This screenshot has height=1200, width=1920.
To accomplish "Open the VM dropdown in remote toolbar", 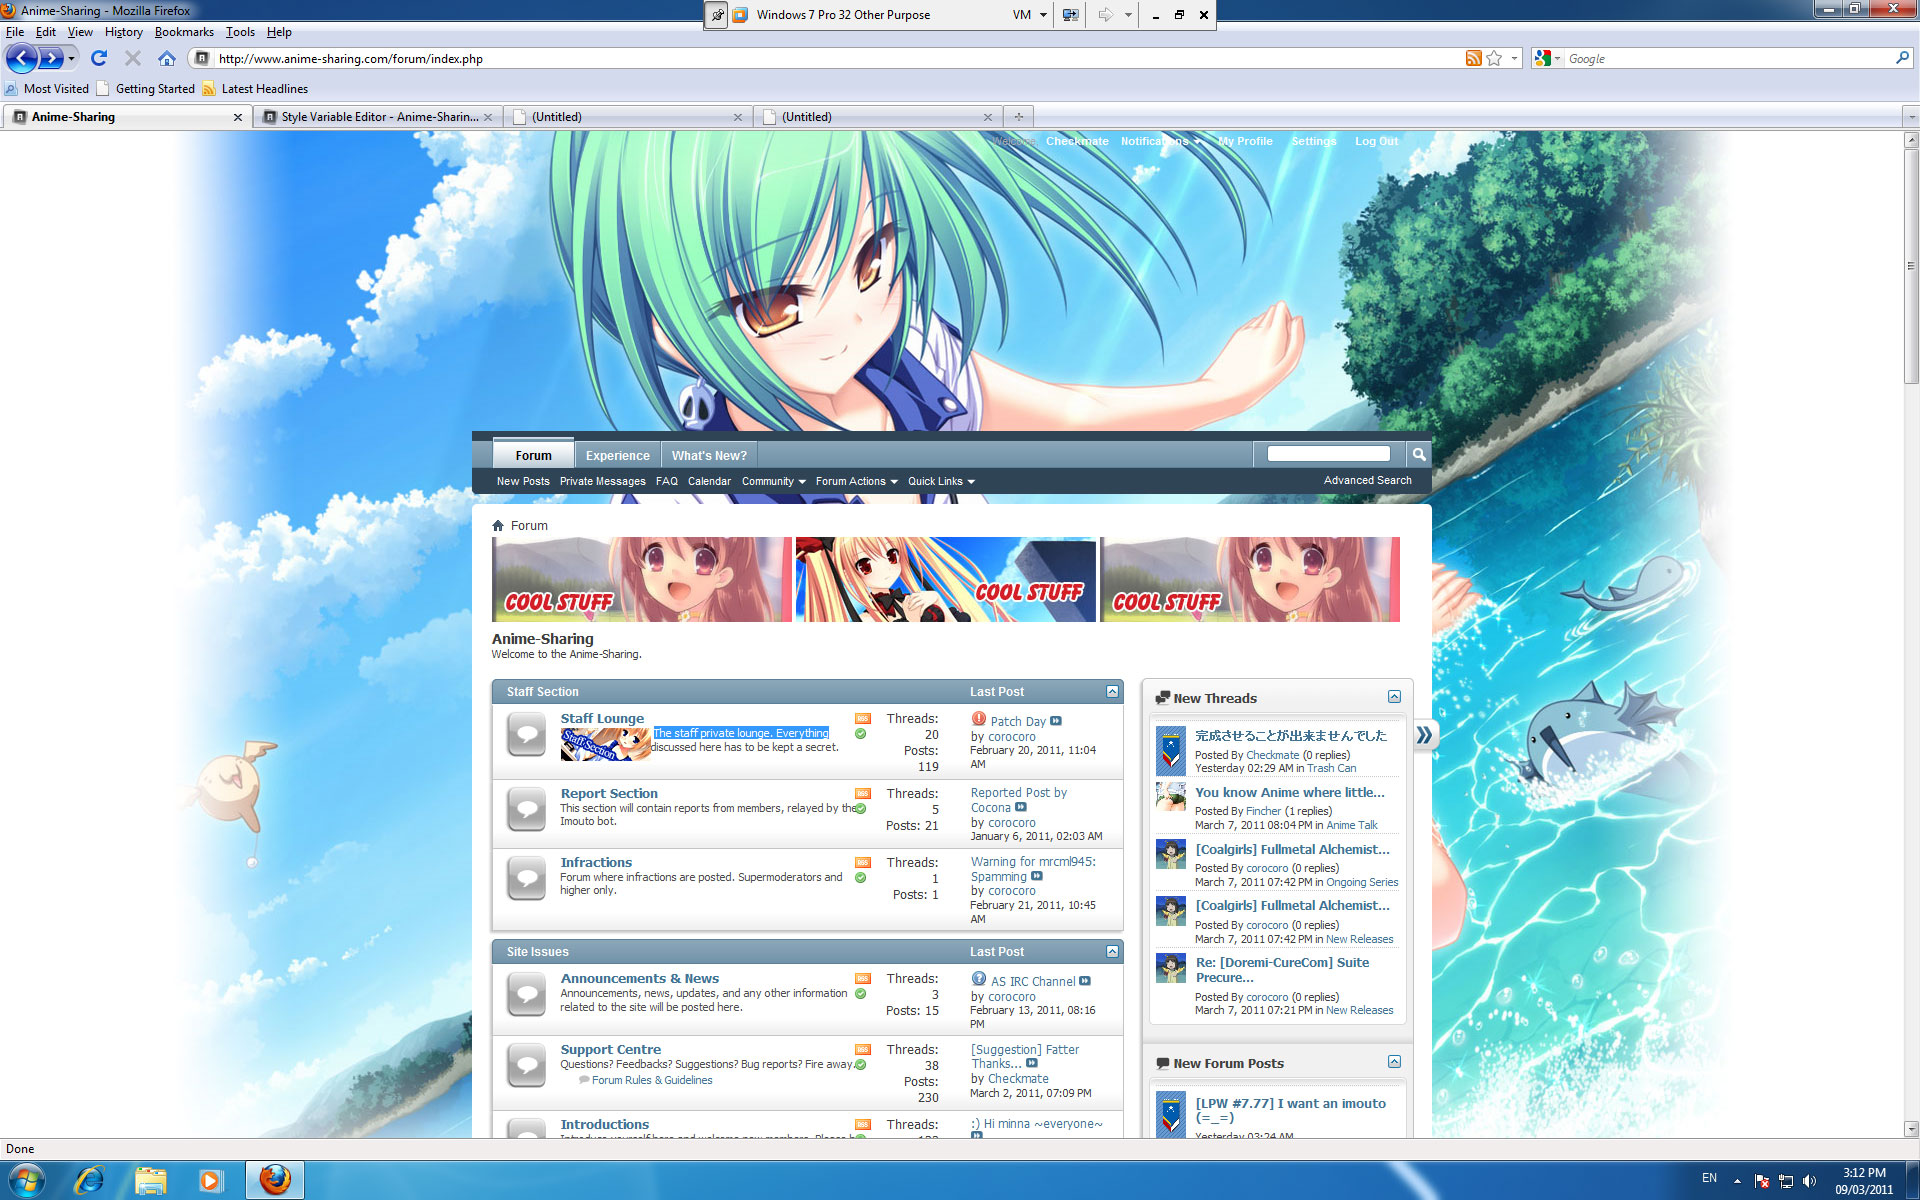I will (1030, 15).
